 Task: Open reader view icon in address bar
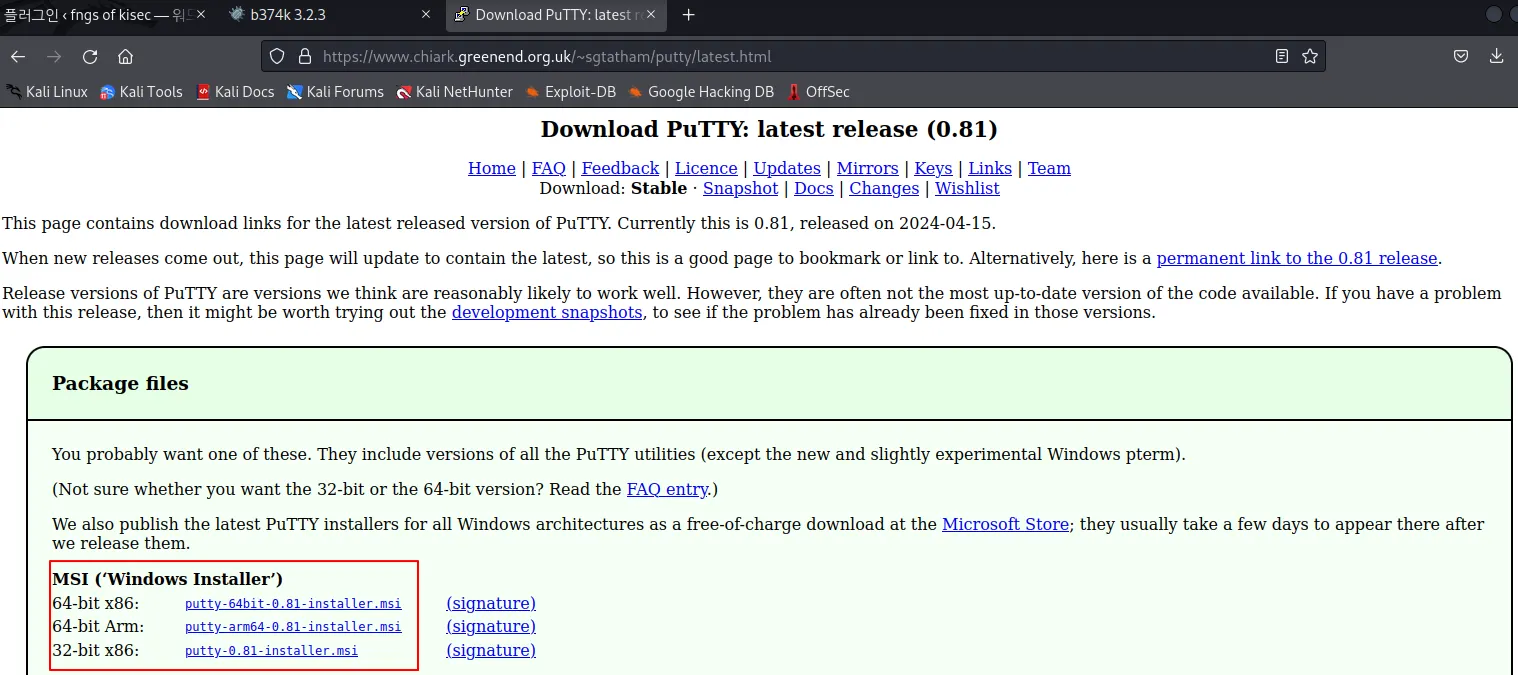click(1282, 56)
